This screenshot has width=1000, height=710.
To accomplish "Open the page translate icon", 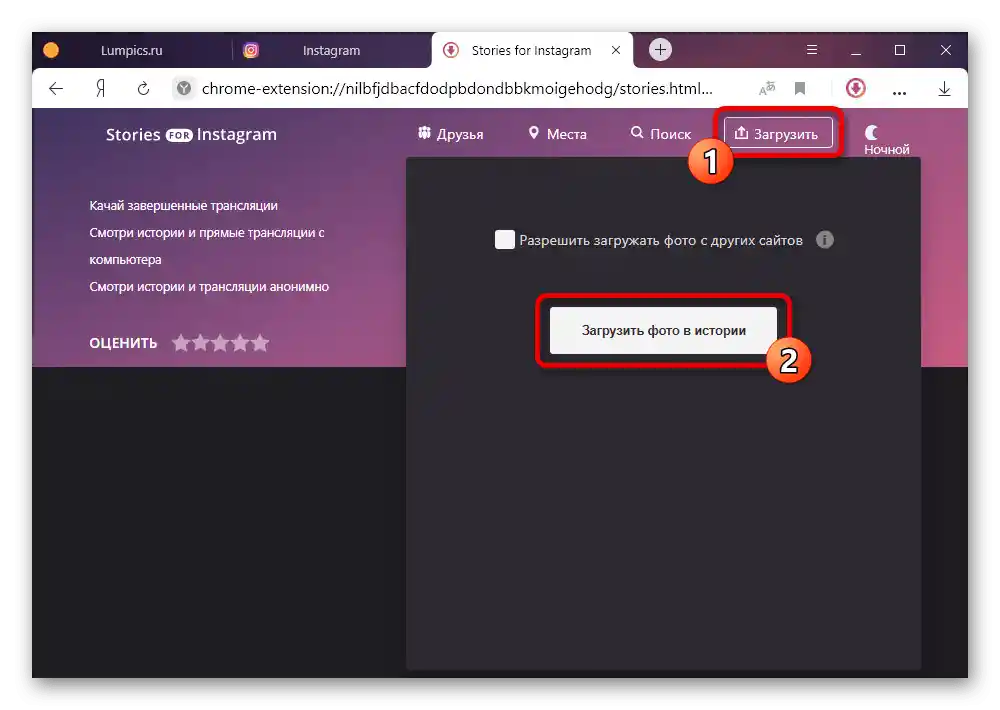I will (767, 88).
